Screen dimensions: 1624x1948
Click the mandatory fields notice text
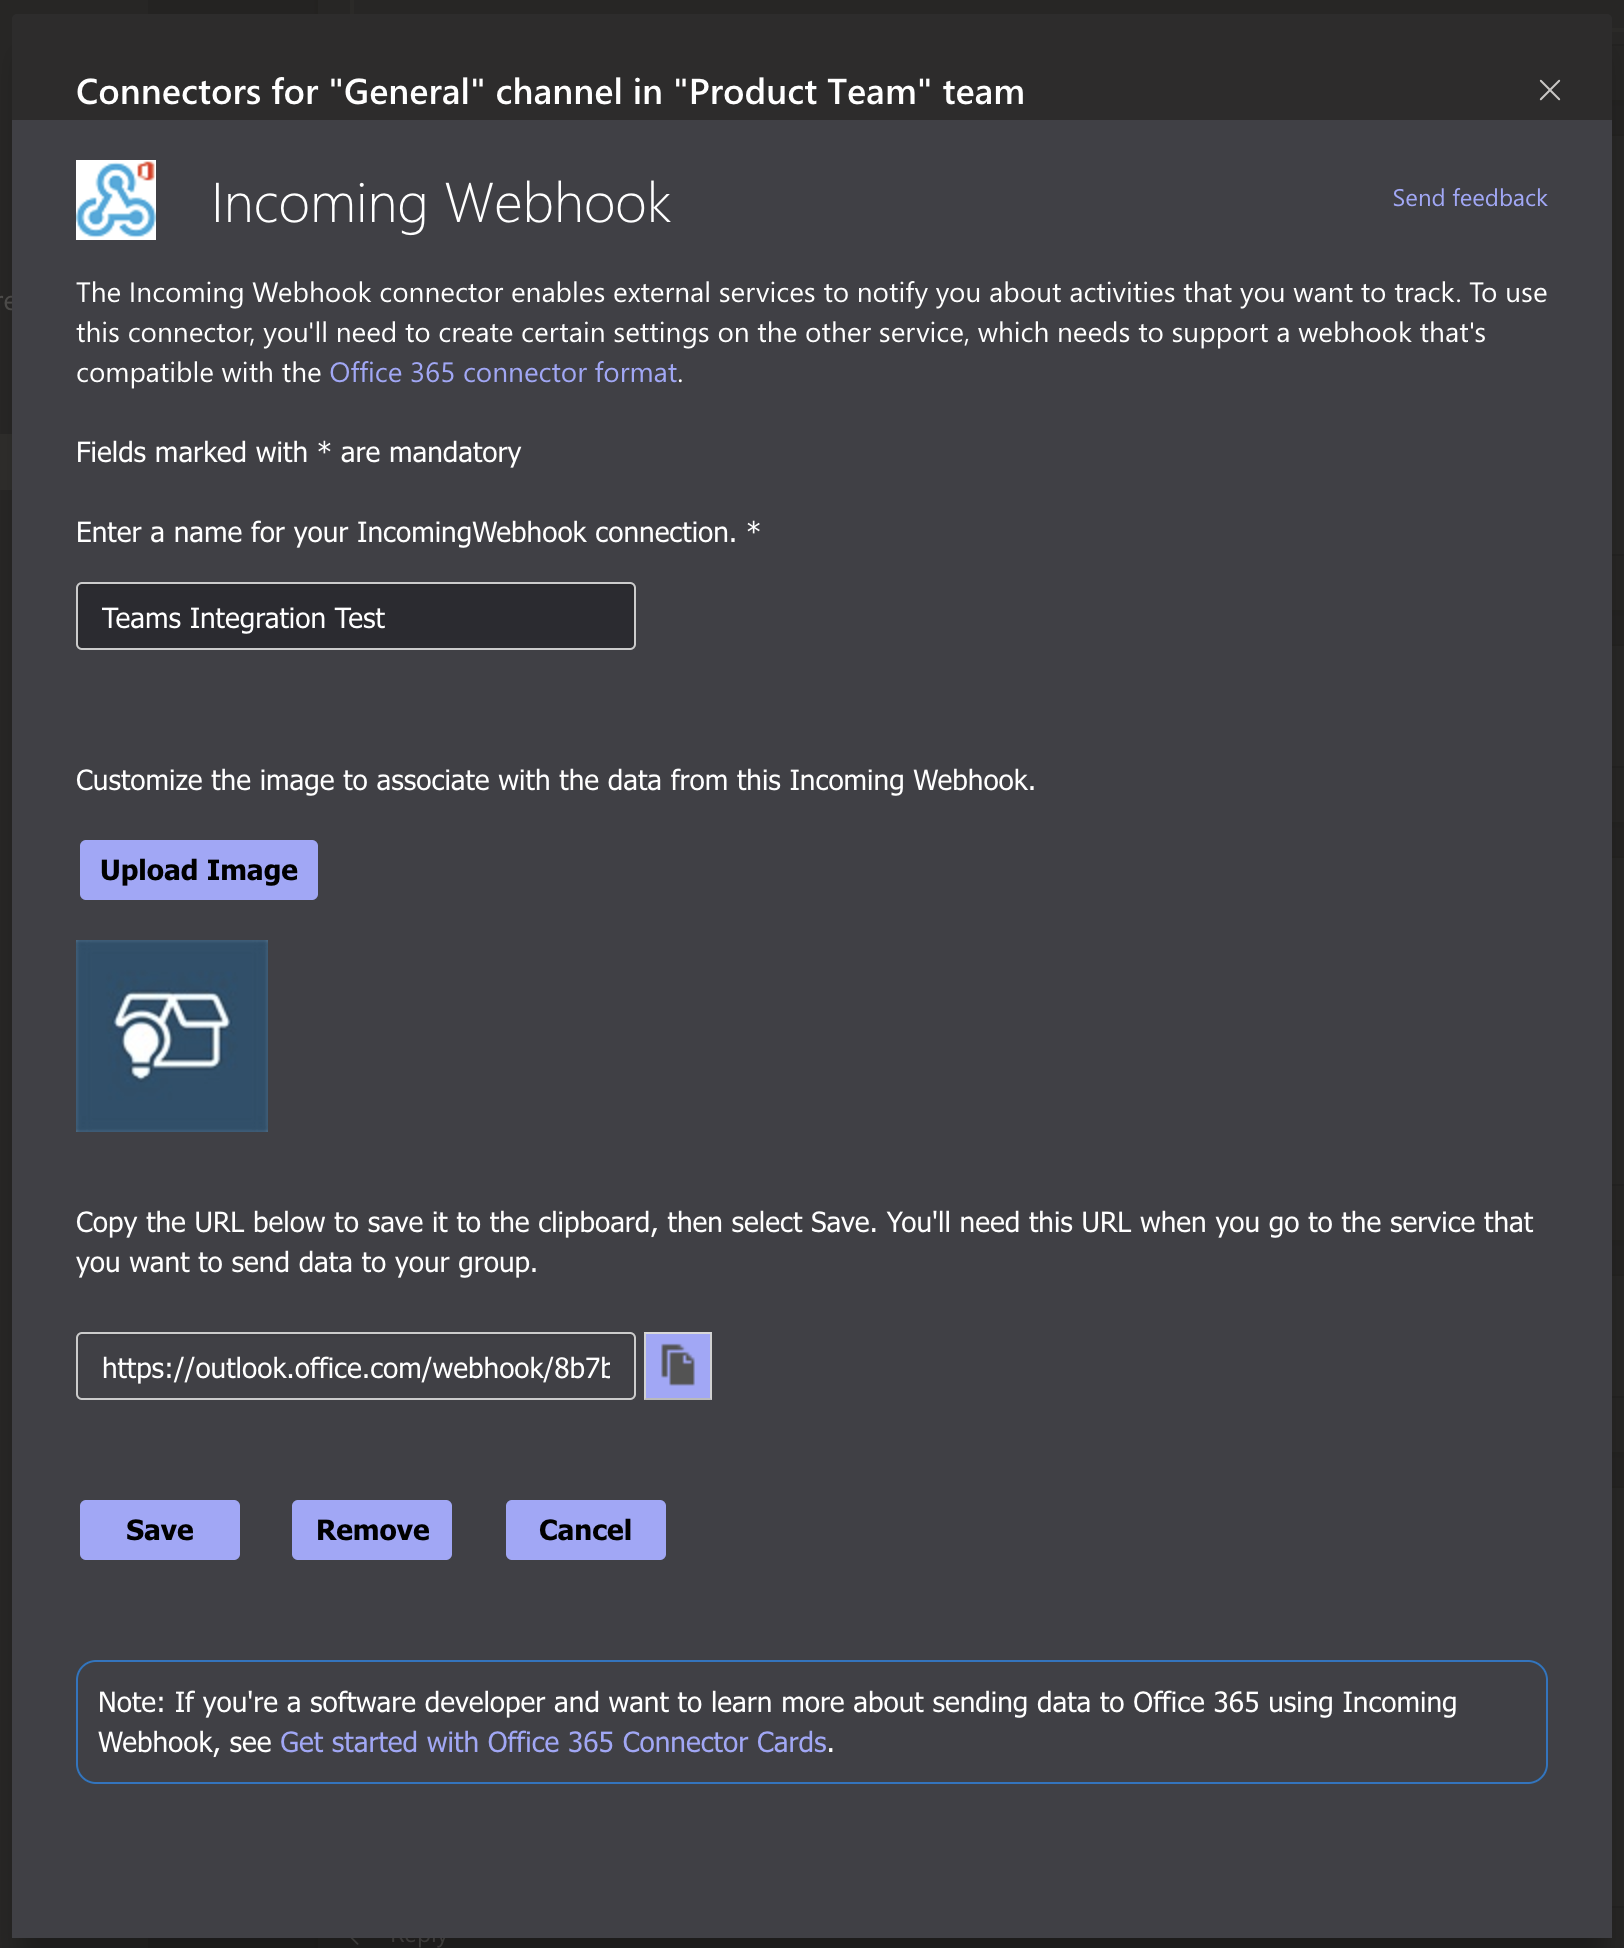(x=298, y=452)
